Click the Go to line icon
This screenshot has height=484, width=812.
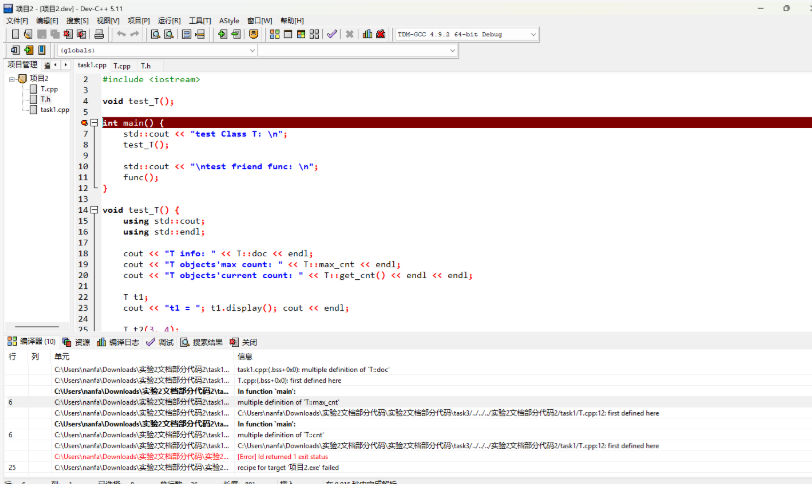click(200, 34)
